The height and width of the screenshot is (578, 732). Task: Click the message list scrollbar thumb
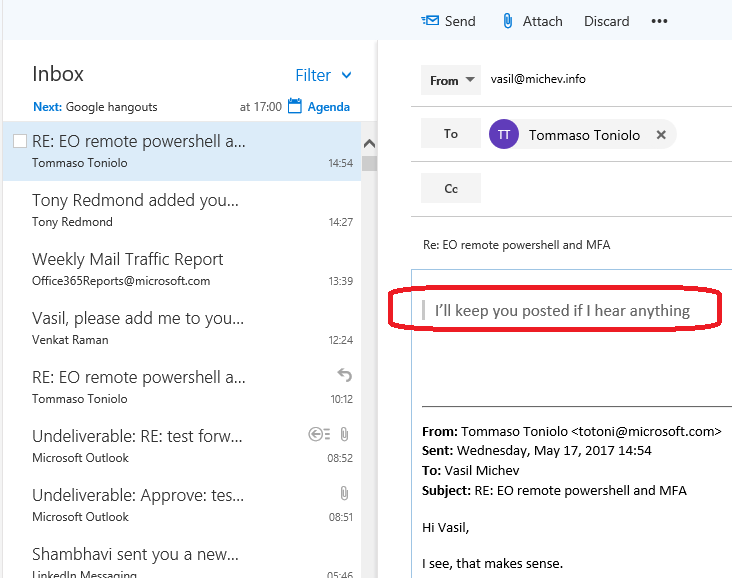pyautogui.click(x=369, y=163)
